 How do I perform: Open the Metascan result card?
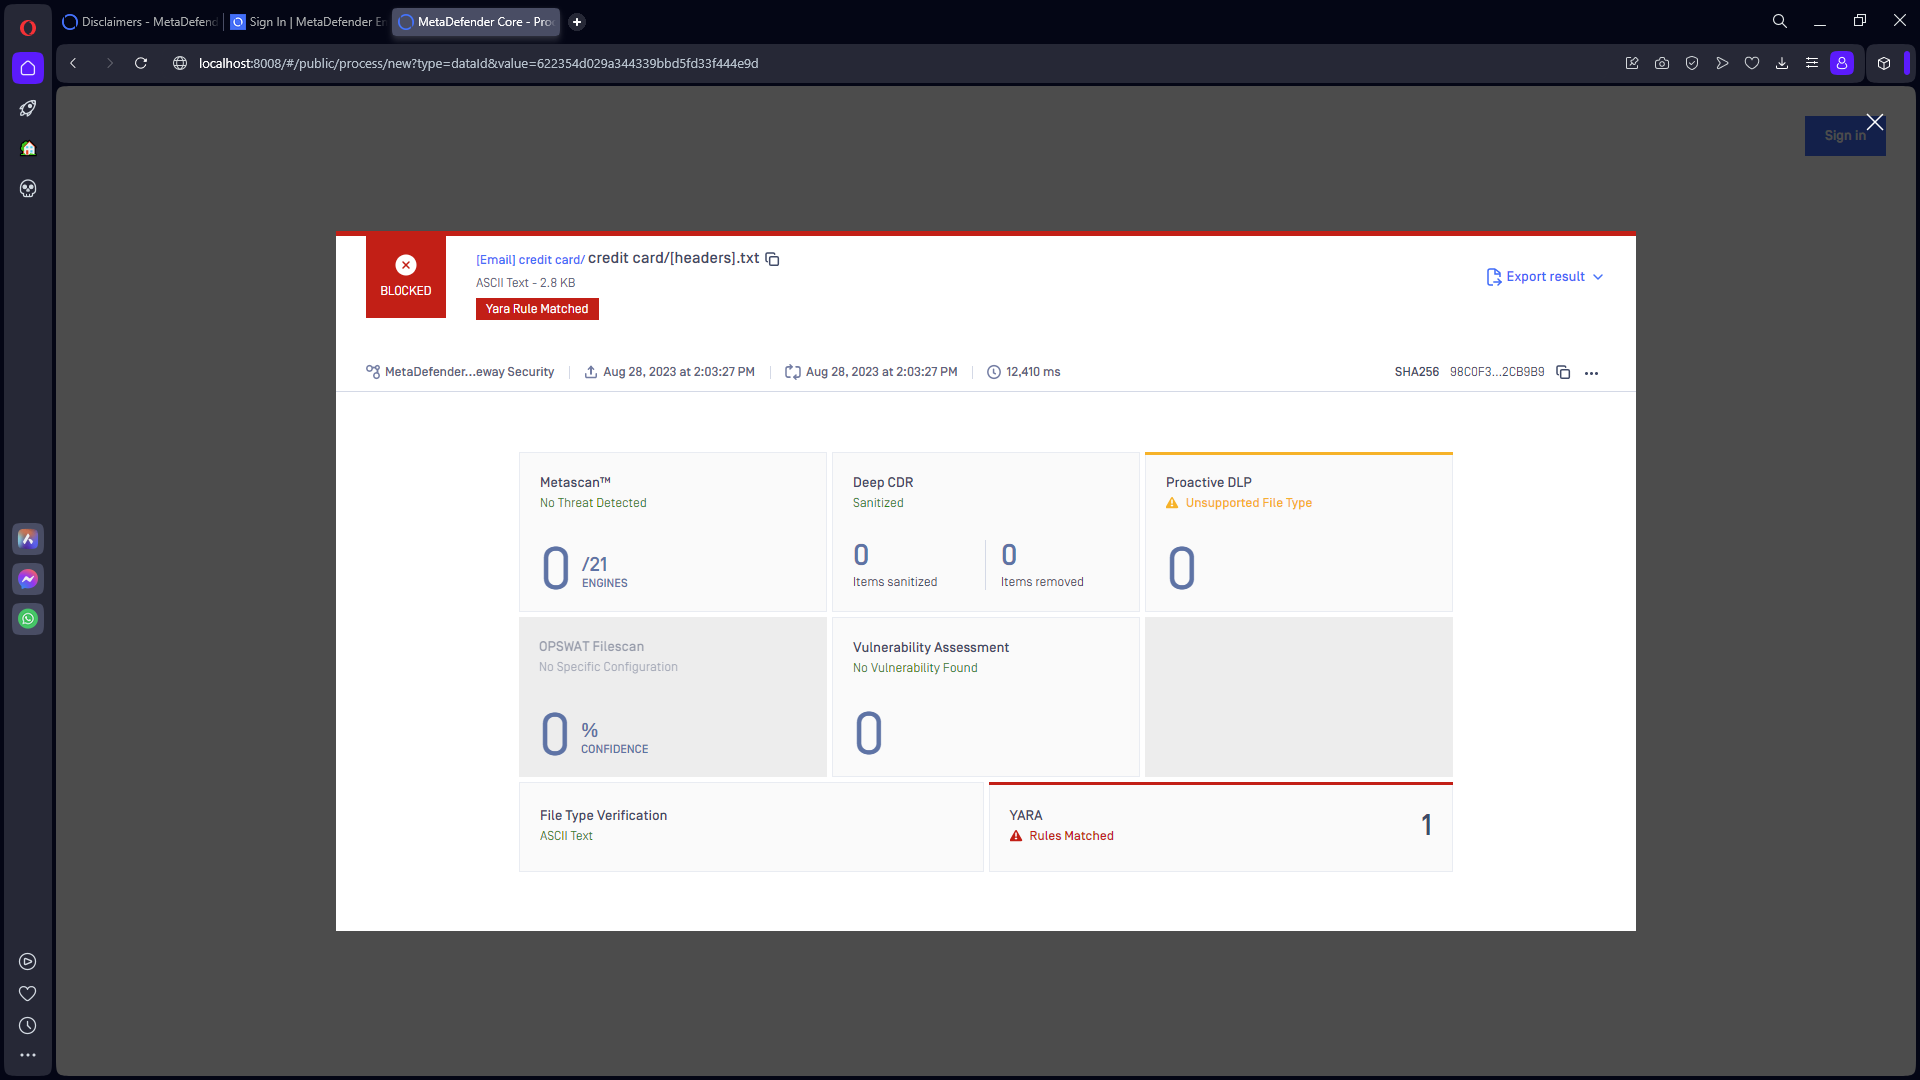tap(673, 532)
